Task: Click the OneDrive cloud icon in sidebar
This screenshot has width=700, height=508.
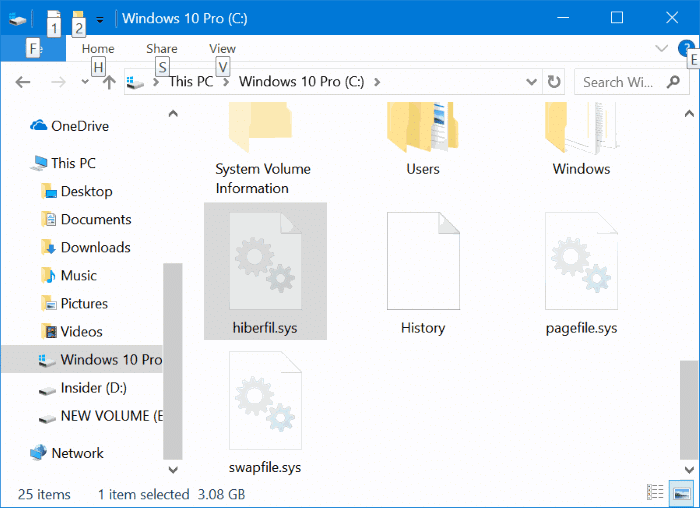Action: tap(38, 125)
